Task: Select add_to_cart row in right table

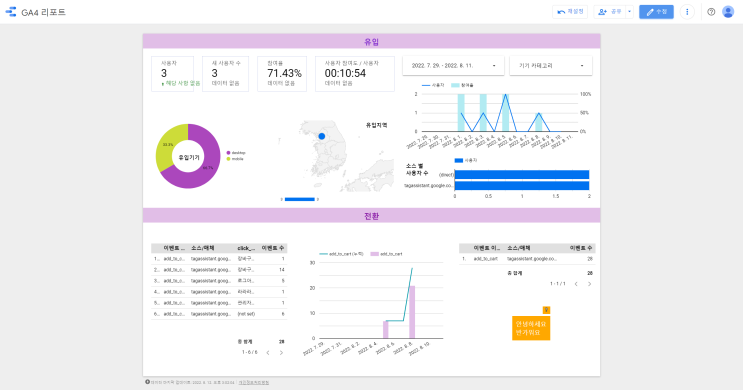Action: (x=527, y=259)
